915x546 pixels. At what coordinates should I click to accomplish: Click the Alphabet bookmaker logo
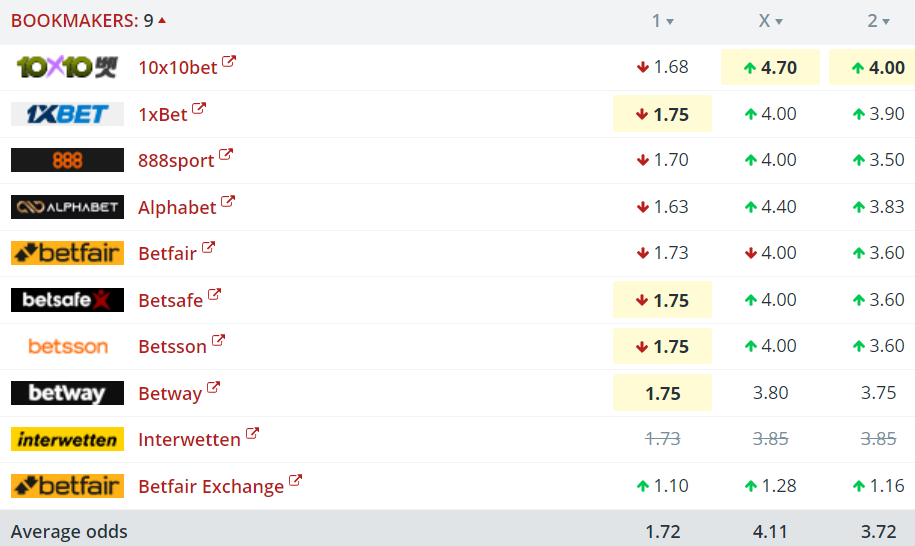(x=67, y=207)
